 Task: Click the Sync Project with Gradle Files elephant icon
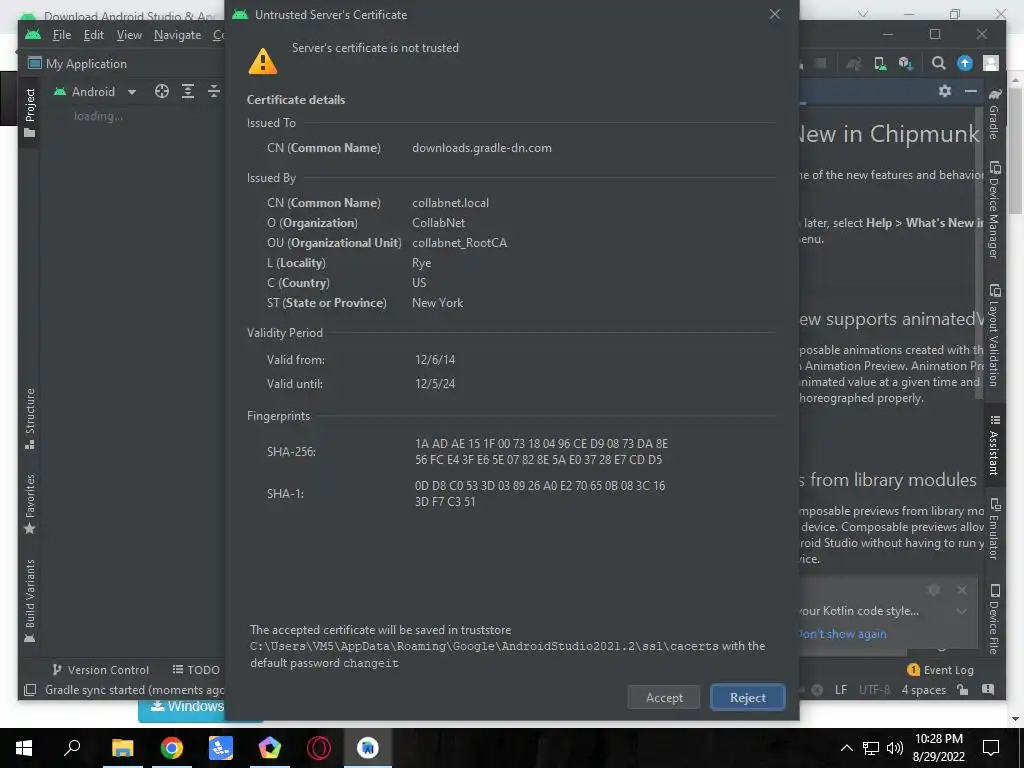[x=854, y=63]
